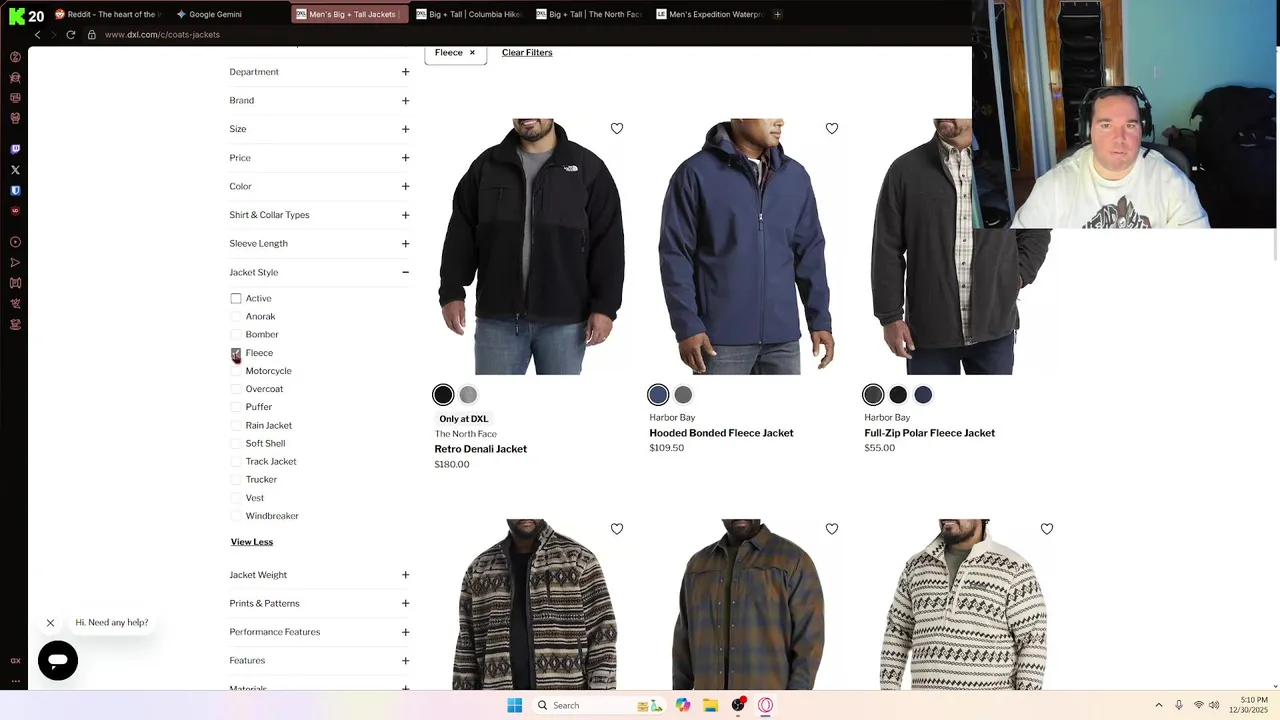Click the site security lock icon
Image resolution: width=1280 pixels, height=720 pixels.
click(92, 35)
